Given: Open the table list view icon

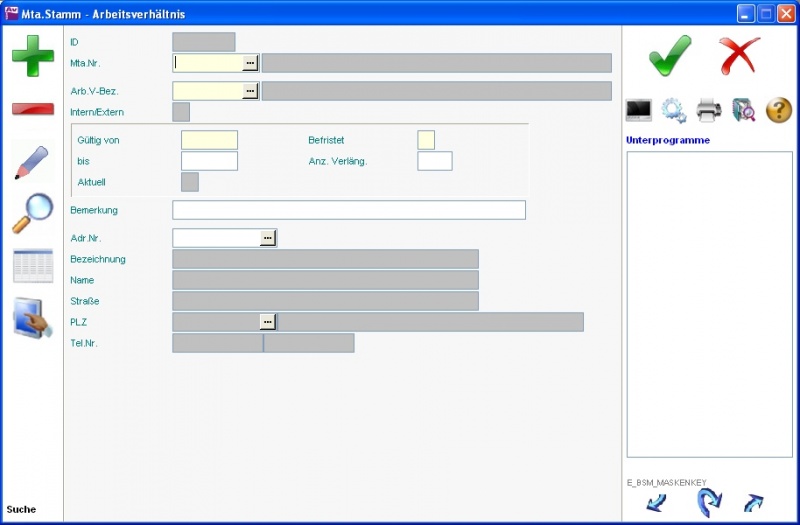Looking at the screenshot, I should point(33,266).
